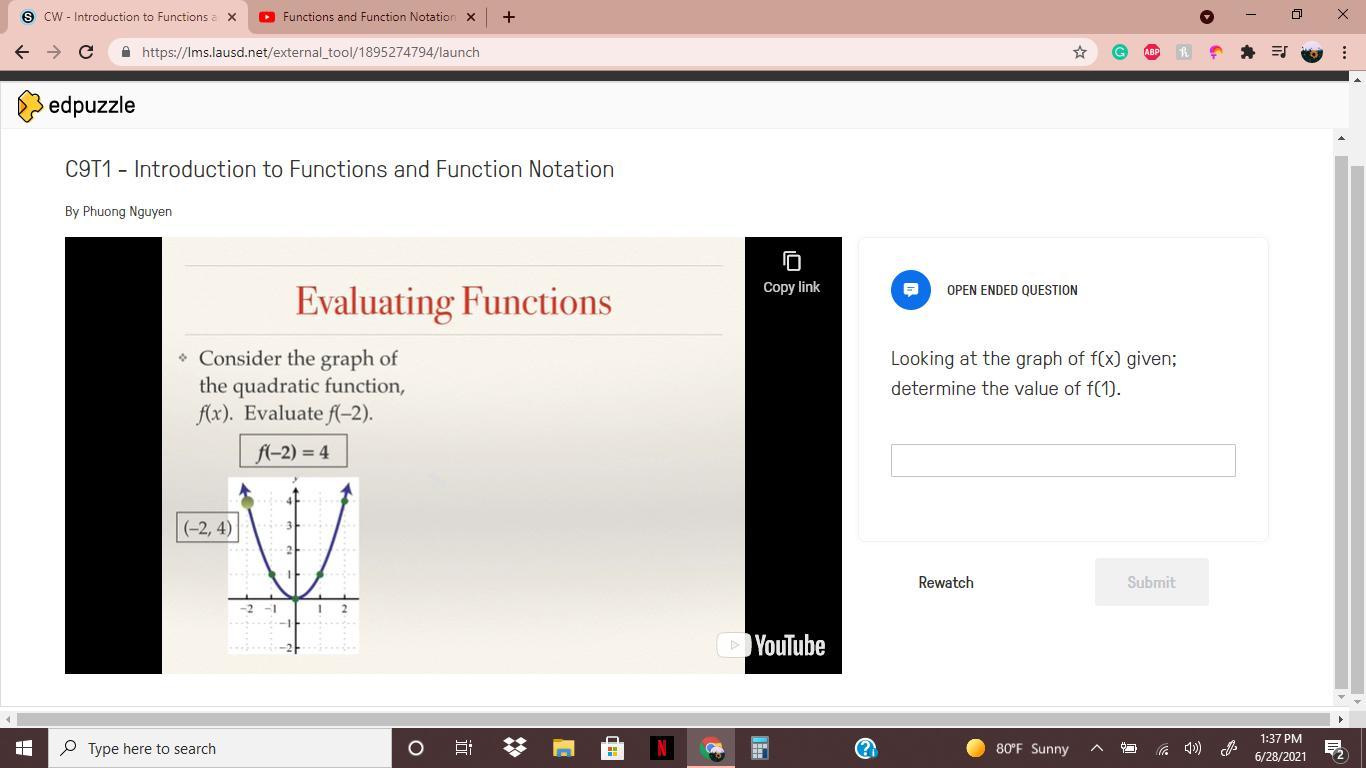Image resolution: width=1366 pixels, height=768 pixels.
Task: Open the Extensions puzzle-piece menu
Action: [1248, 52]
